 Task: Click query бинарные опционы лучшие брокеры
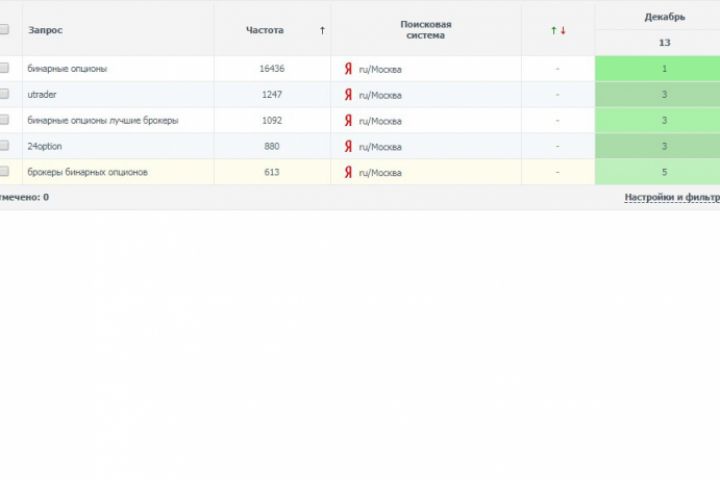[x=103, y=120]
